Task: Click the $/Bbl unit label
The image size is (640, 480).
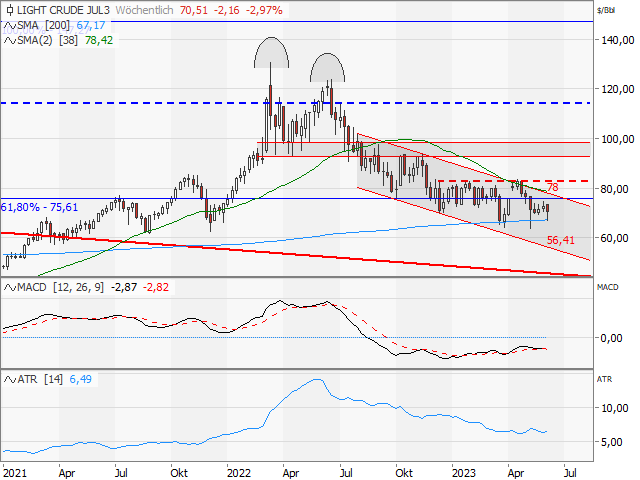Action: [x=606, y=10]
